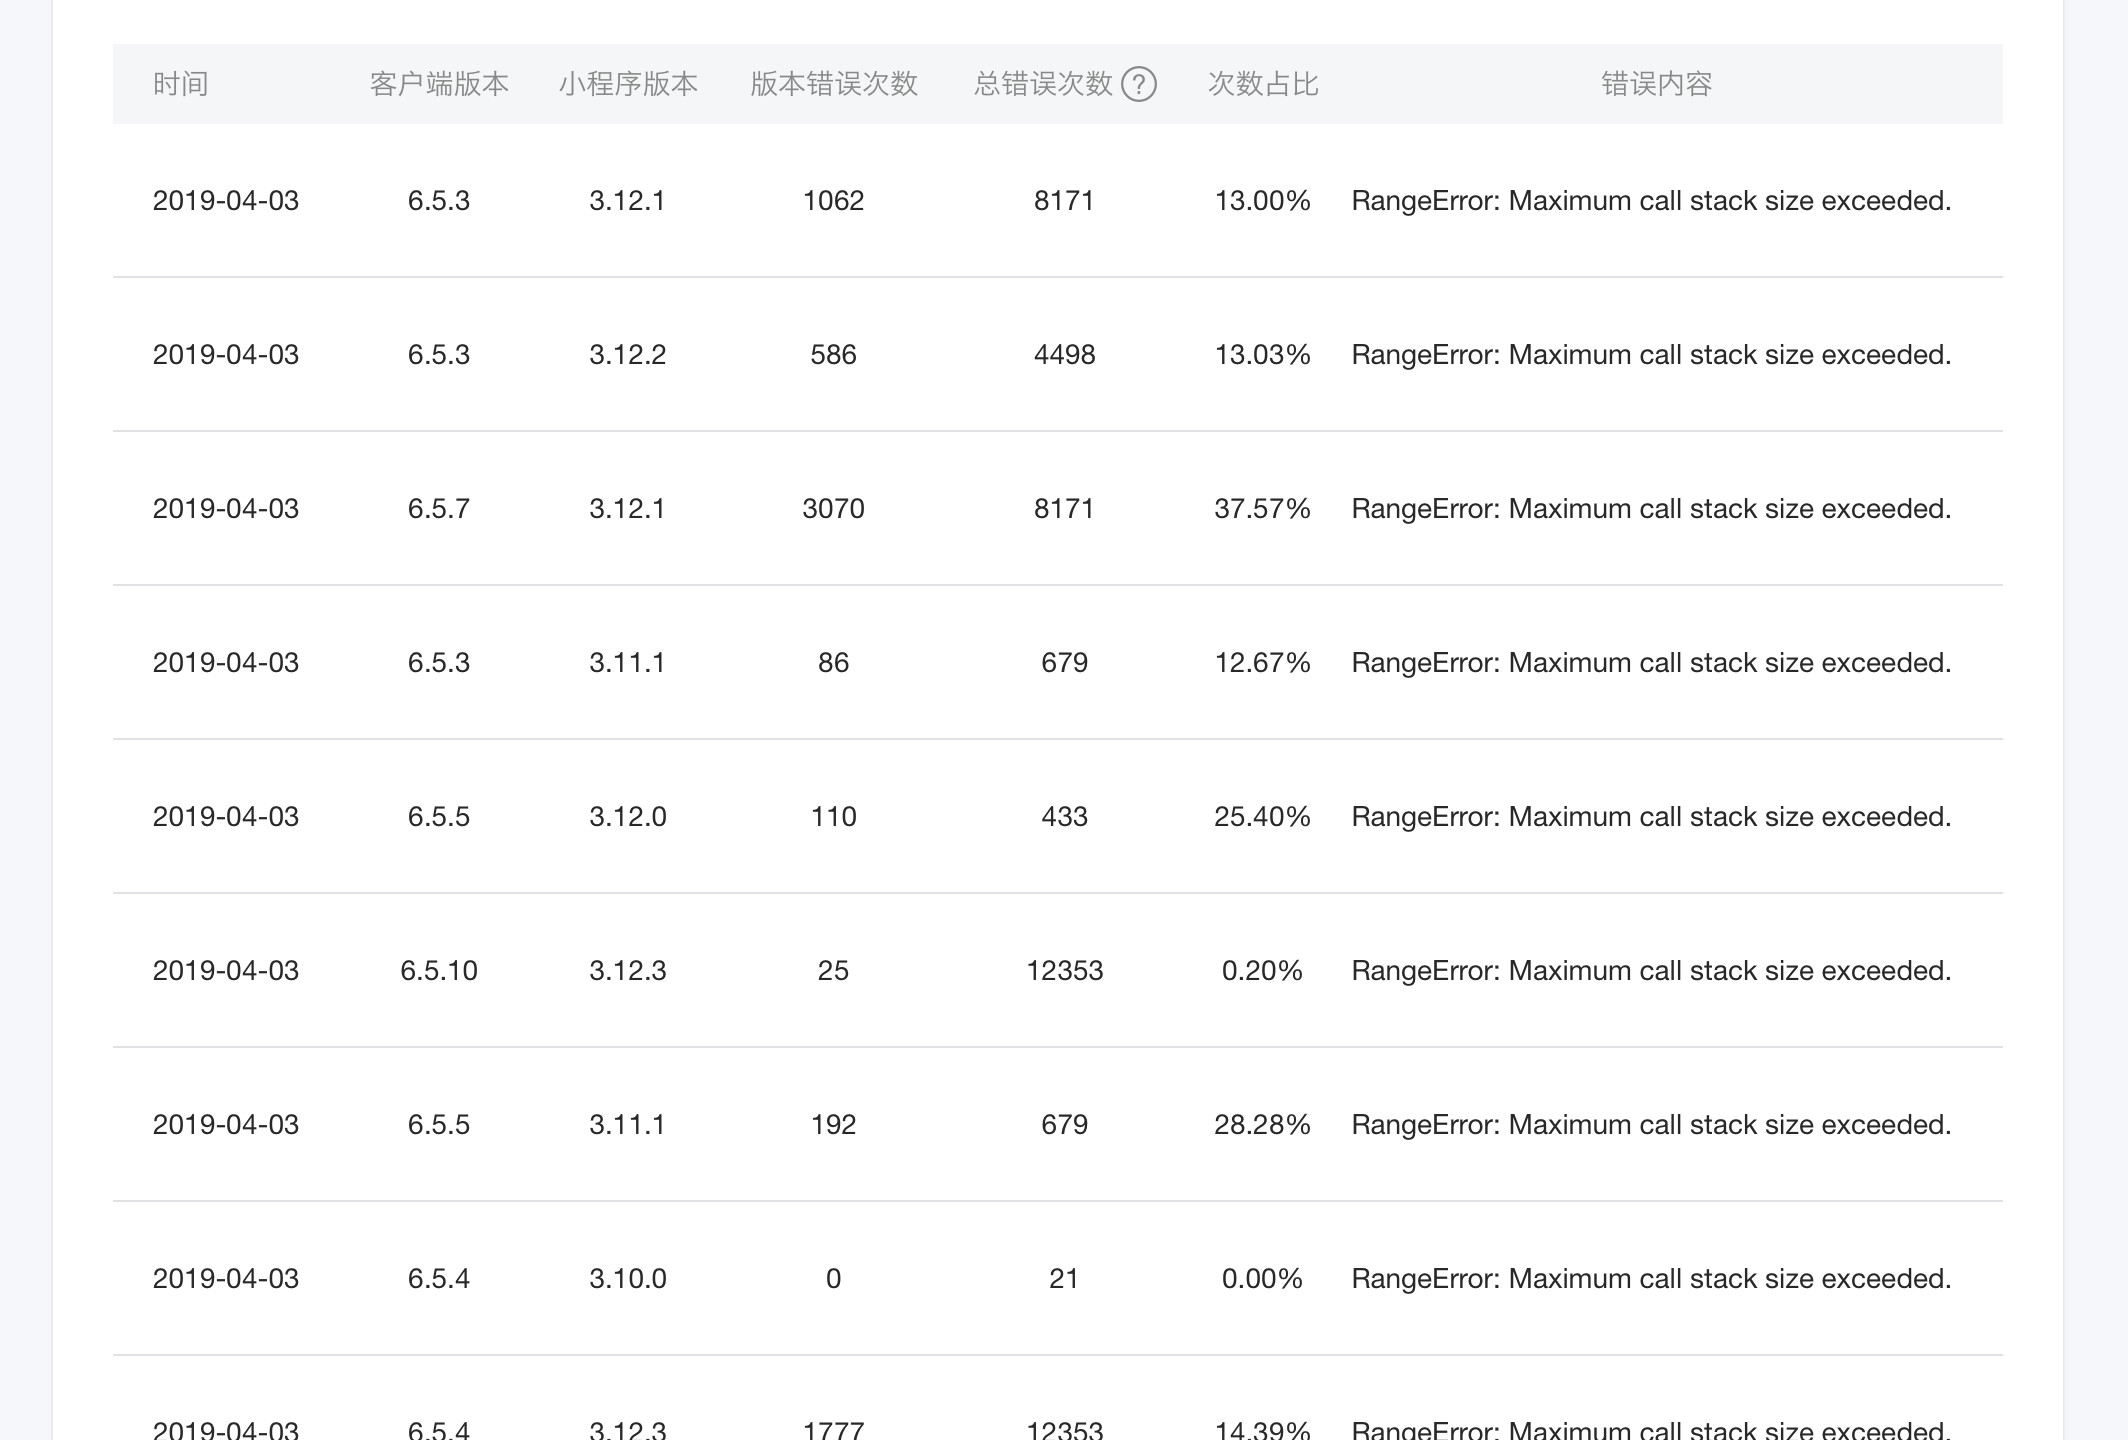The image size is (2128, 1440).
Task: Select version error count 1062 cell
Action: point(833,201)
